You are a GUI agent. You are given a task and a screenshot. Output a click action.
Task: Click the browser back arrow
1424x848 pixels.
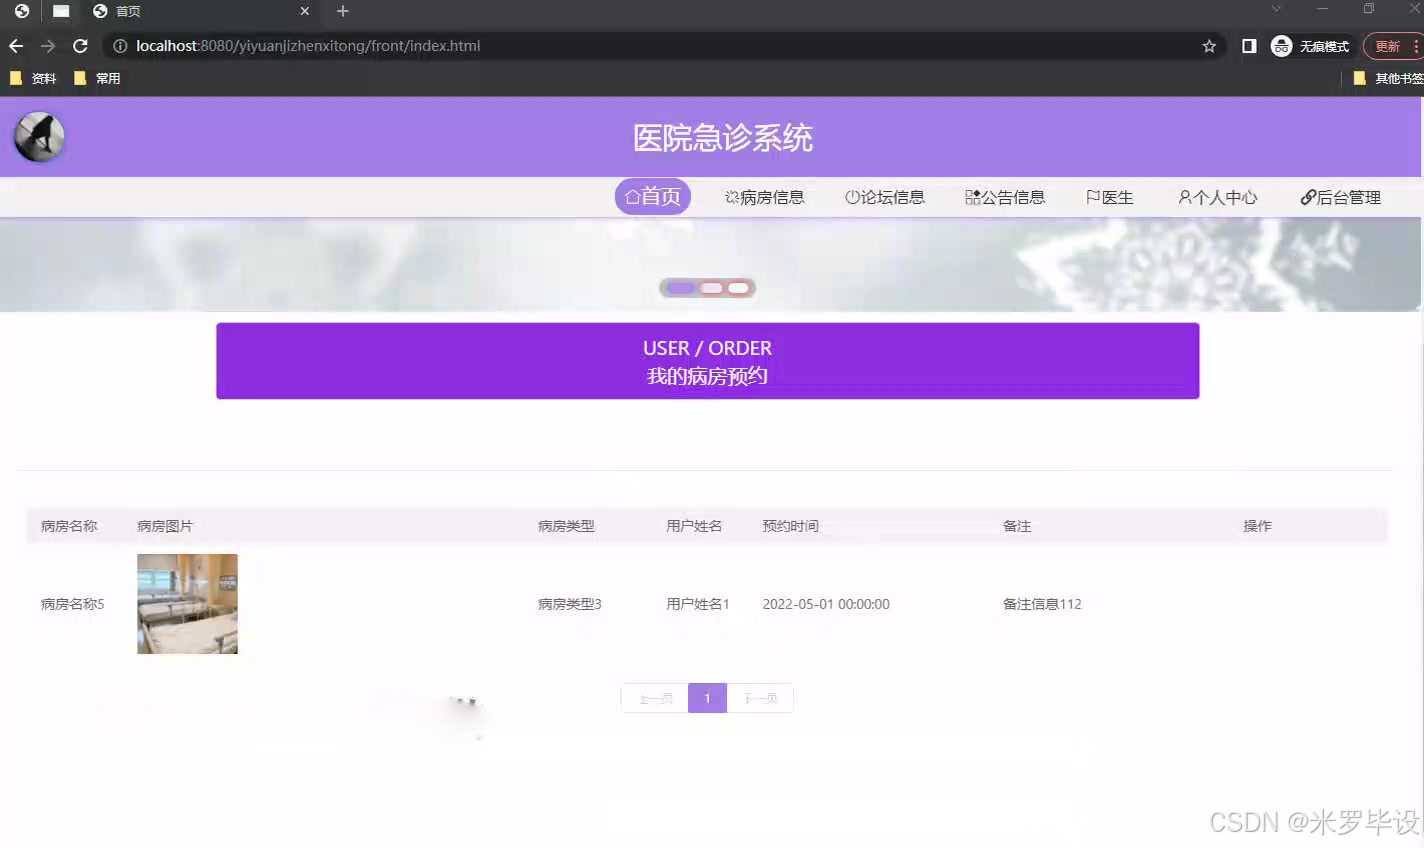point(15,45)
